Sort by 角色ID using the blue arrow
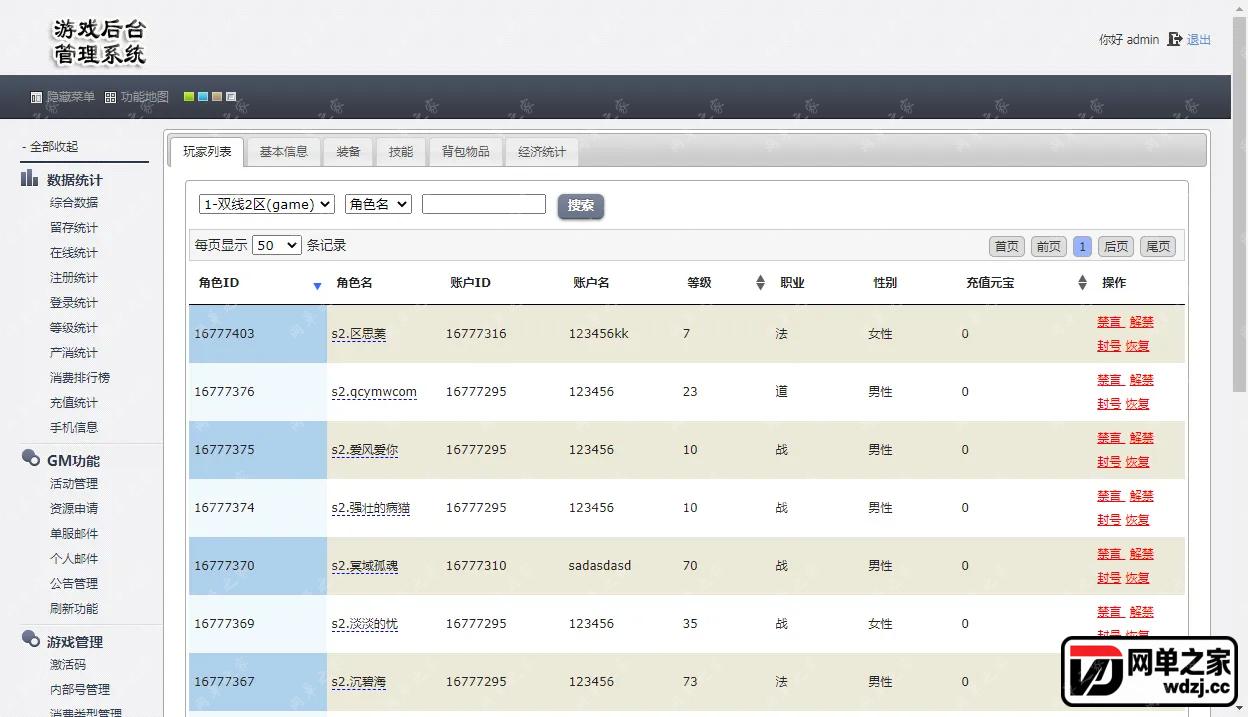 (x=317, y=286)
